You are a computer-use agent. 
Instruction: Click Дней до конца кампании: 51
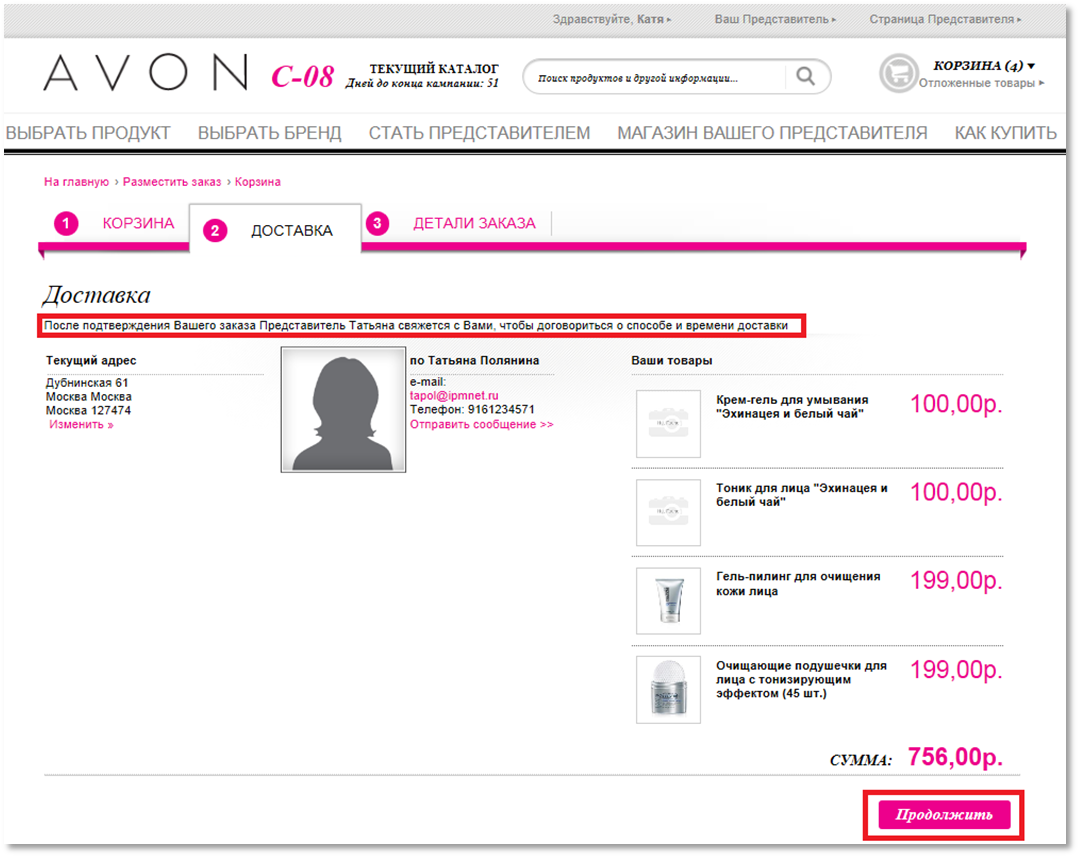coord(422,83)
